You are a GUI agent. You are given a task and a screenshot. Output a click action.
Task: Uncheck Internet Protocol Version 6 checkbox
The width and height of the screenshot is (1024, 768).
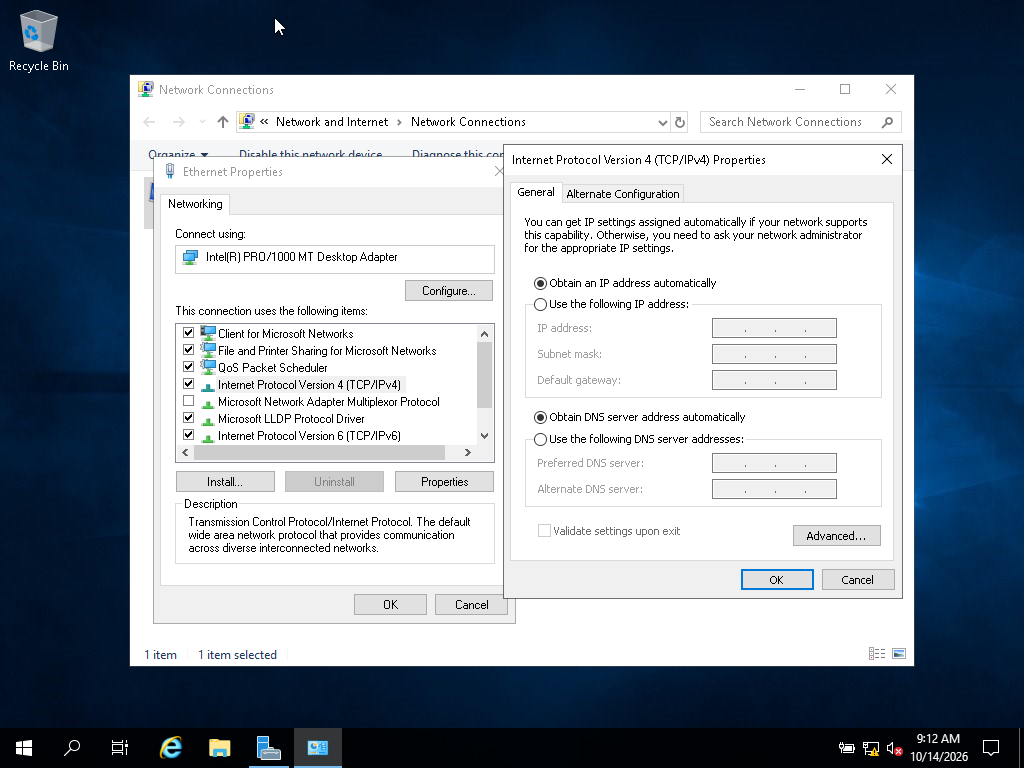[x=189, y=435]
